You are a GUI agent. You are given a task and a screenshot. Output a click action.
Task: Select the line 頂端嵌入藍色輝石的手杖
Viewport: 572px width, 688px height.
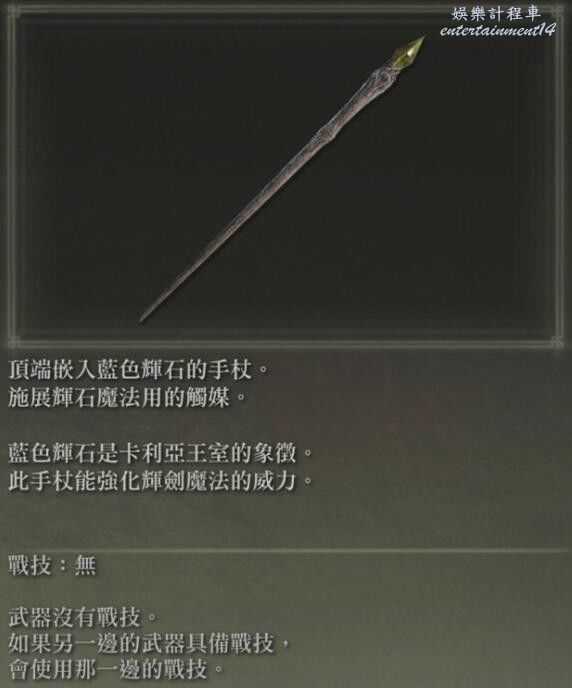(138, 369)
